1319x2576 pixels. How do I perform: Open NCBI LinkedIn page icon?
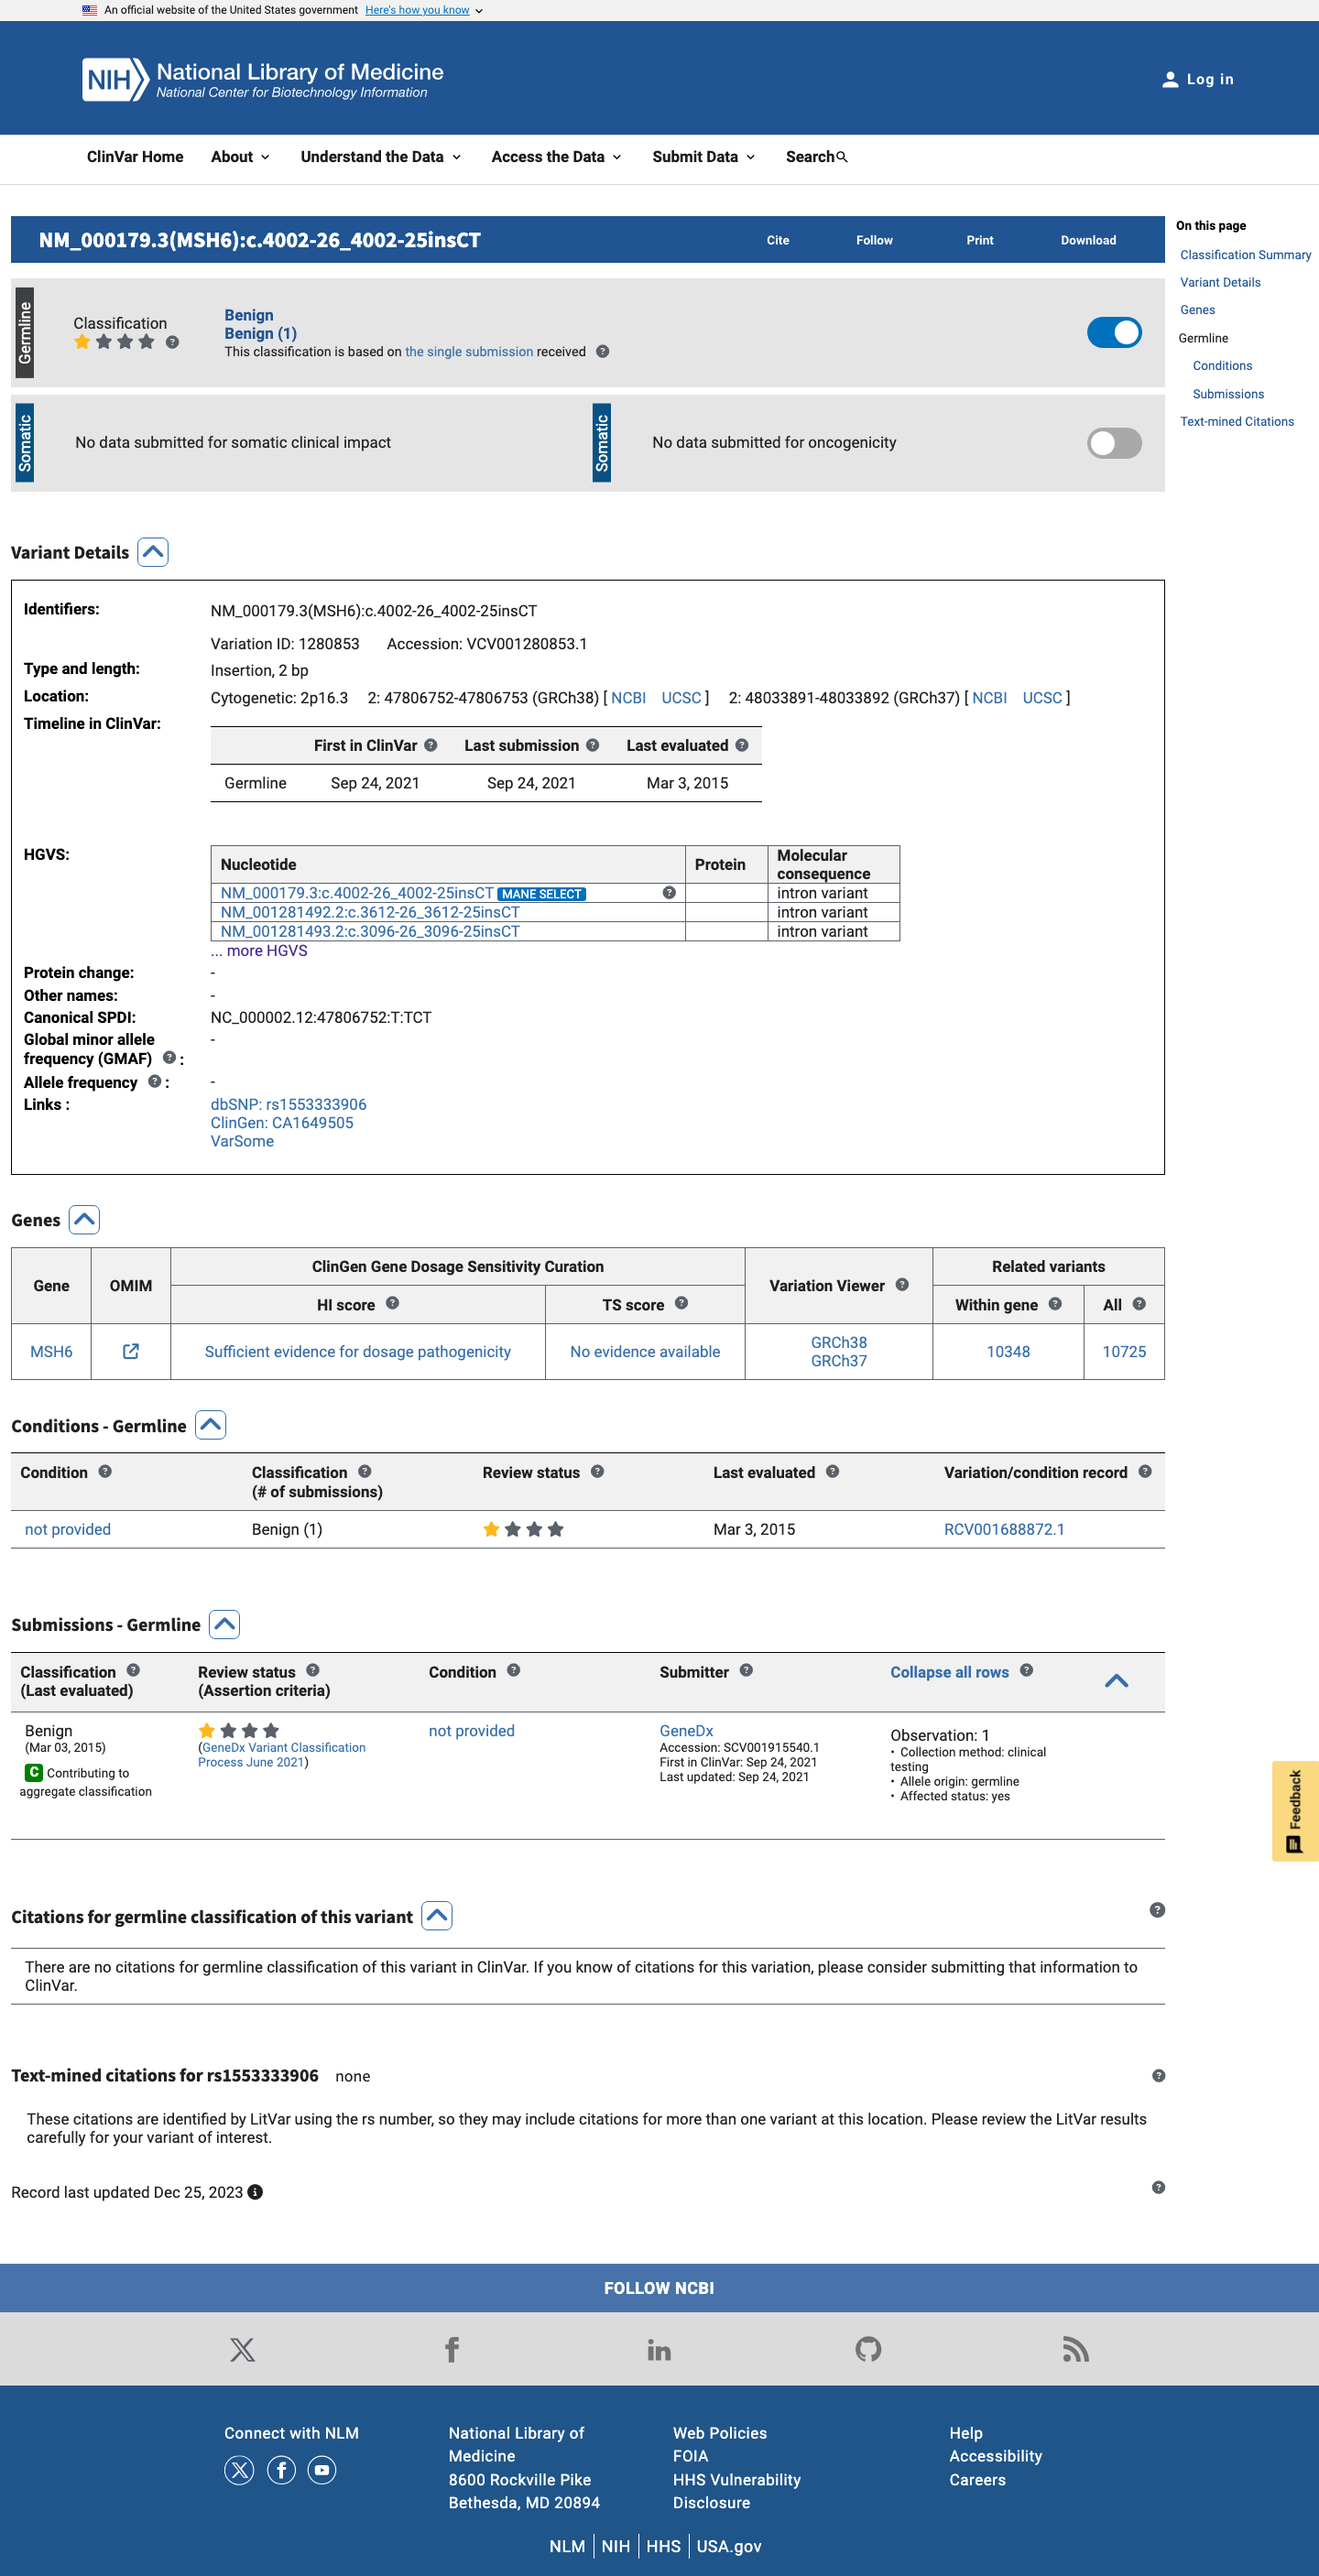(x=659, y=2350)
